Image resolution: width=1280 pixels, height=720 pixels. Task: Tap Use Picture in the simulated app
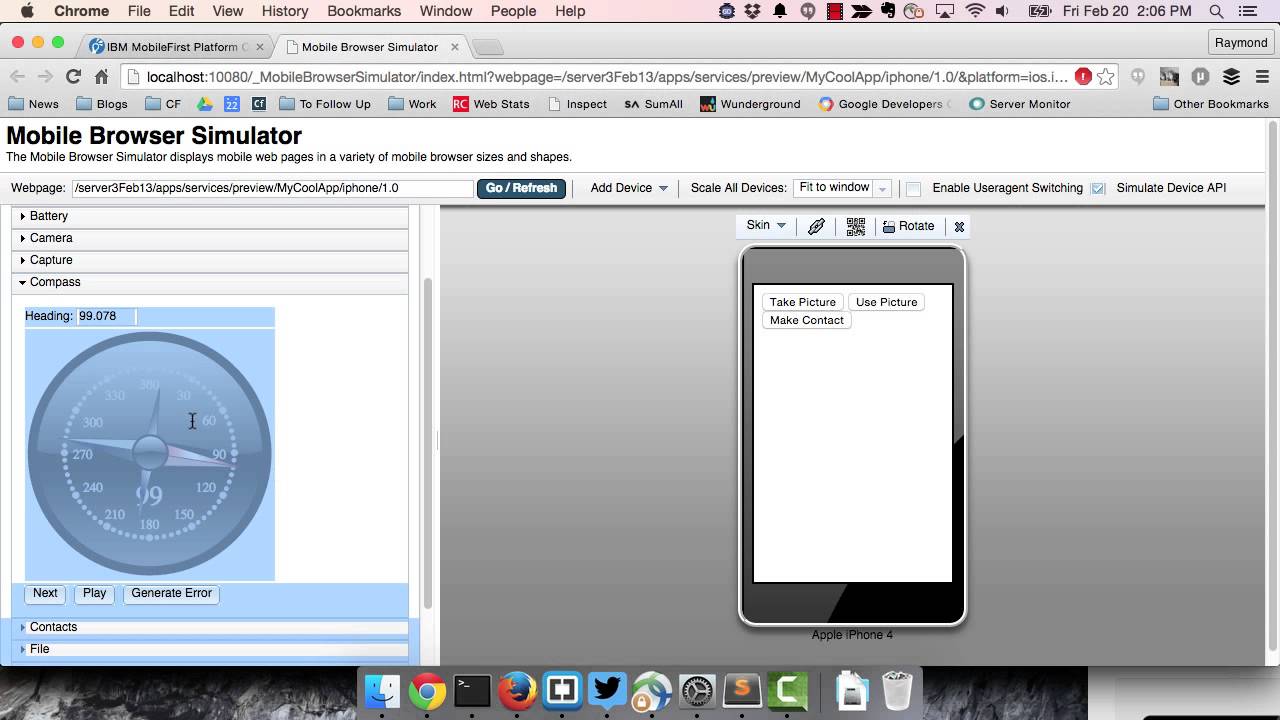pyautogui.click(x=886, y=302)
